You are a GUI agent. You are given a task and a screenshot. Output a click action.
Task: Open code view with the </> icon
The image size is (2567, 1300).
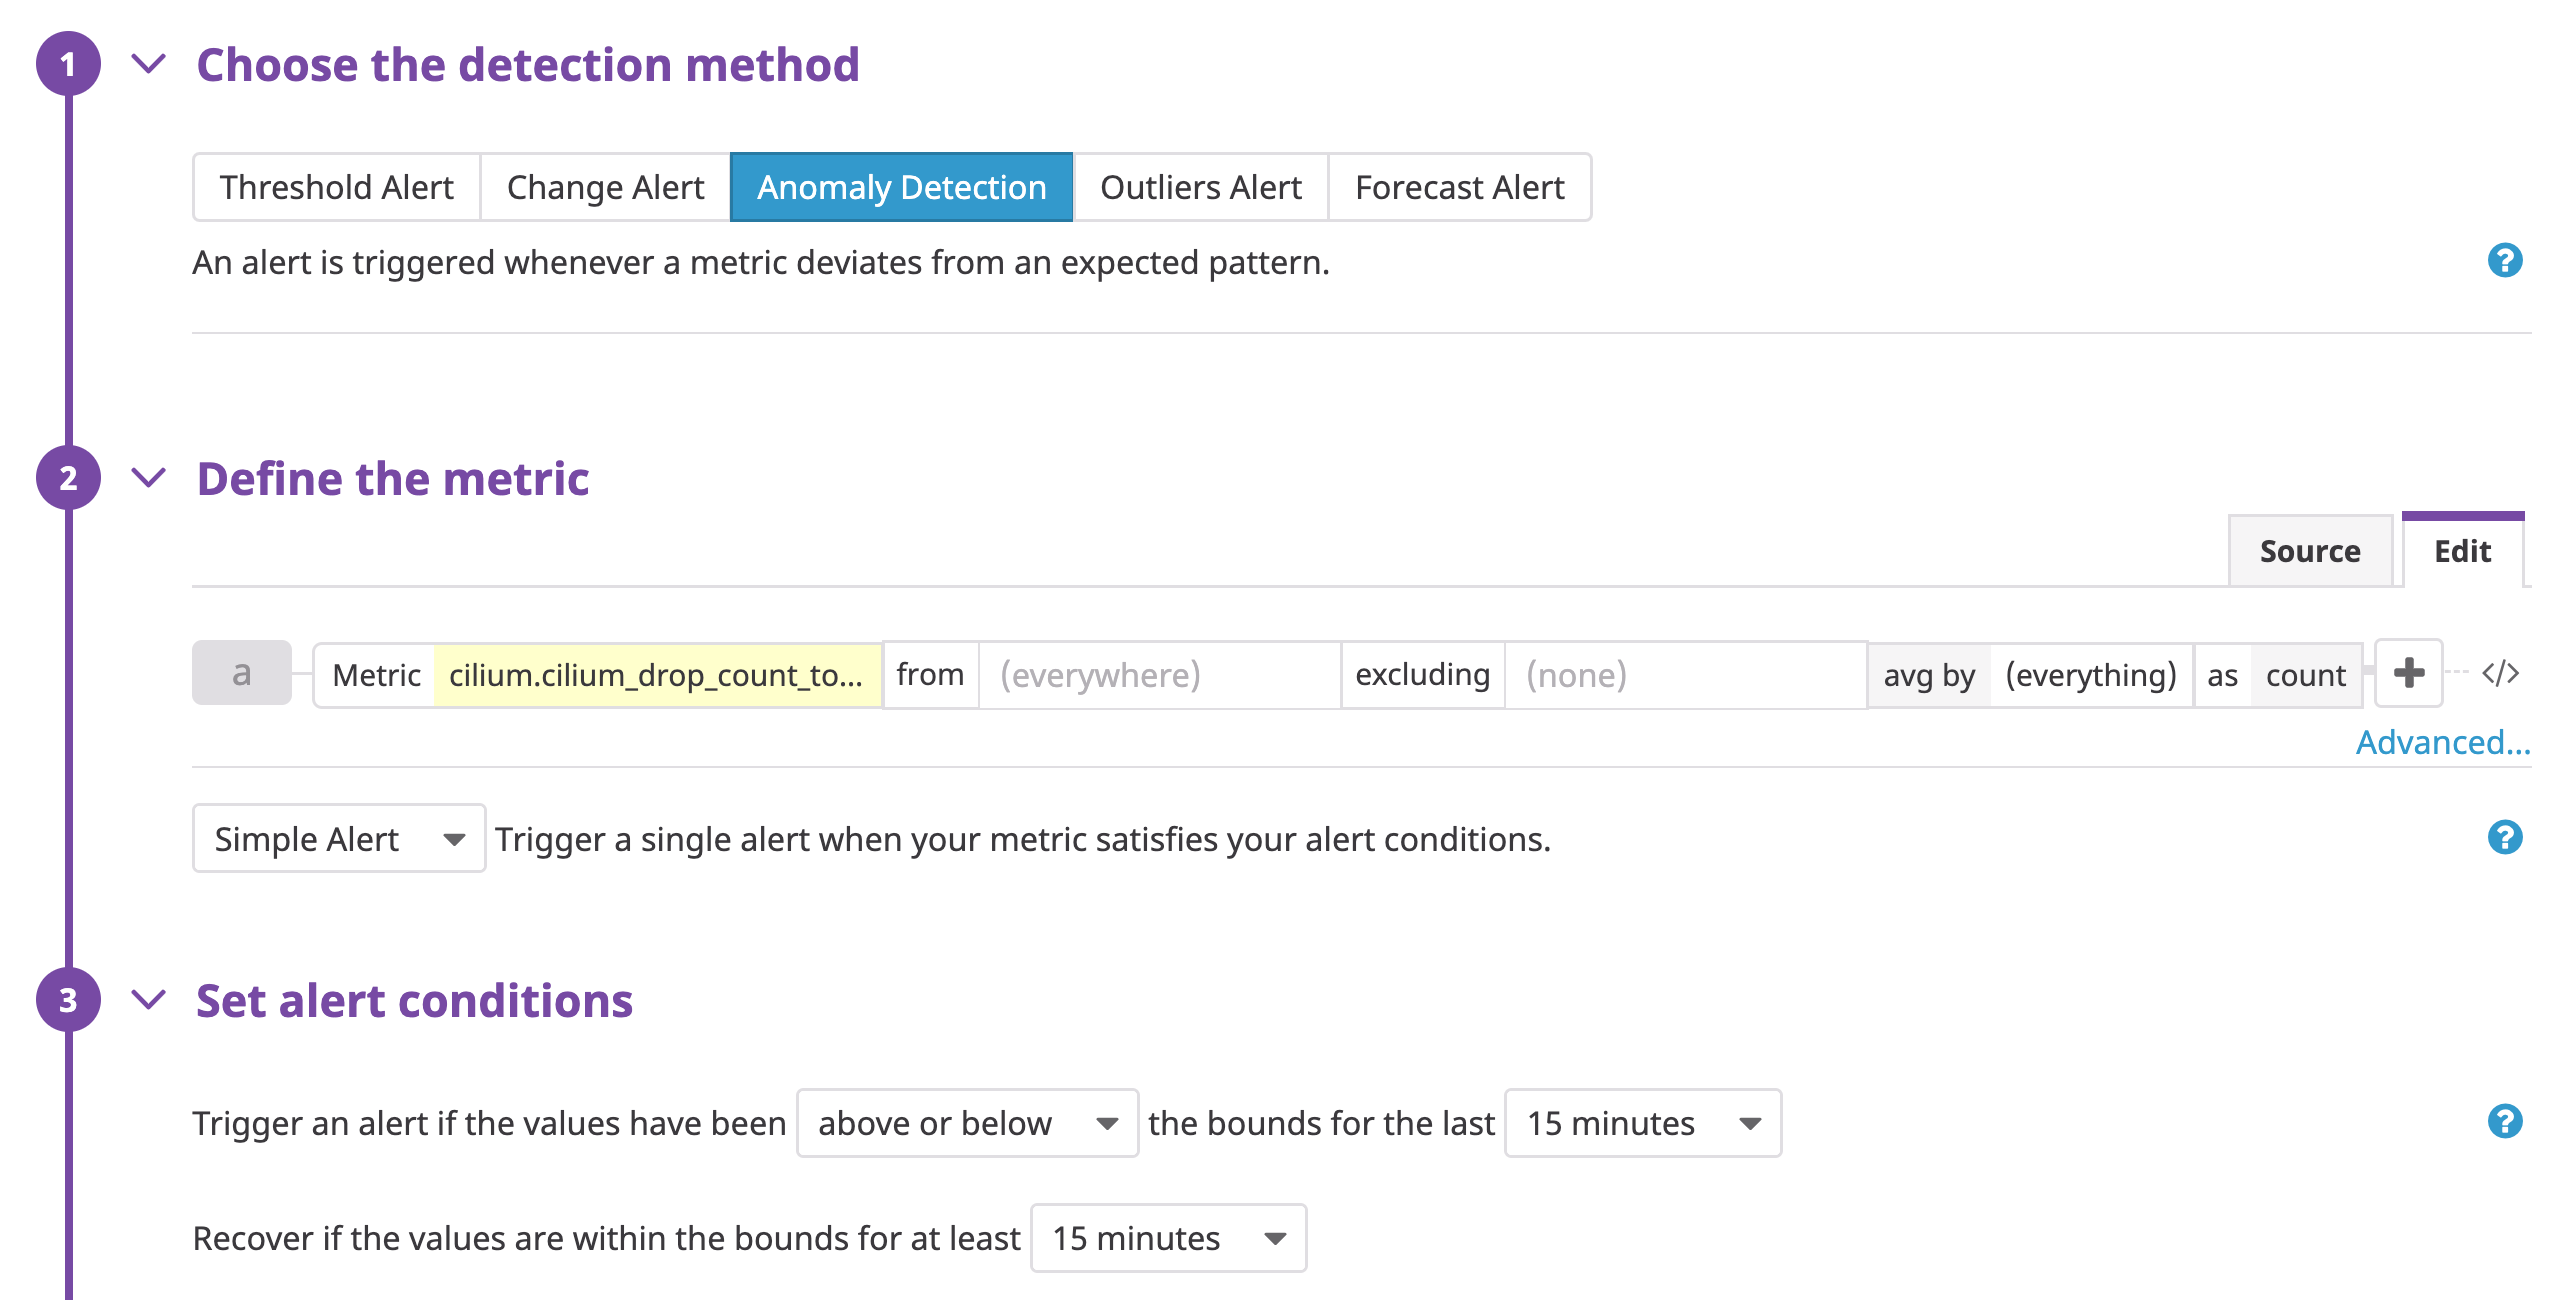click(x=2496, y=672)
